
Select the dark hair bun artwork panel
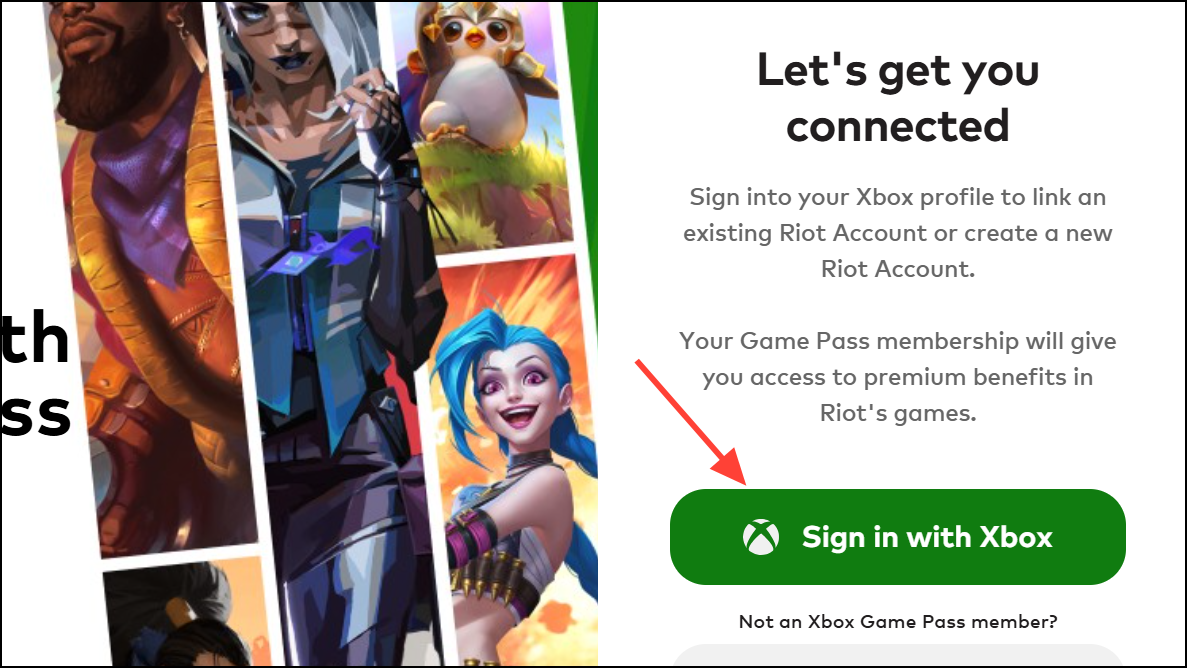[185, 615]
